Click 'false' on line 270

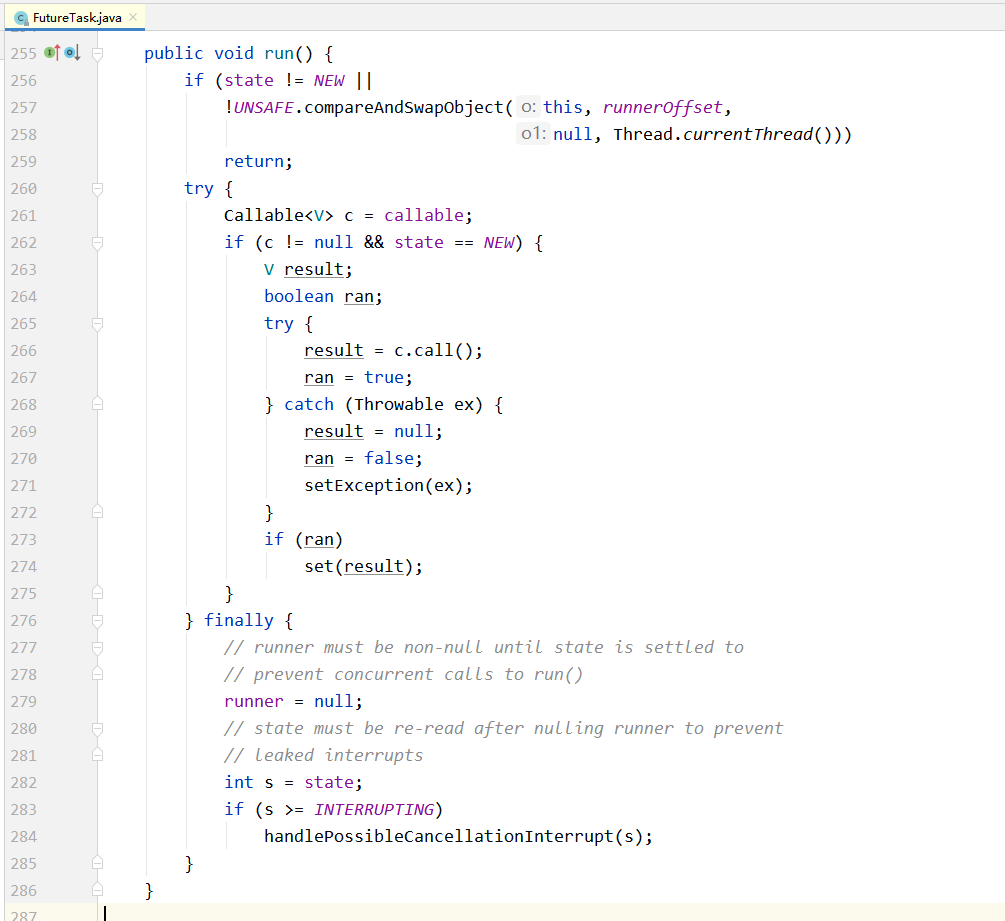coord(388,458)
